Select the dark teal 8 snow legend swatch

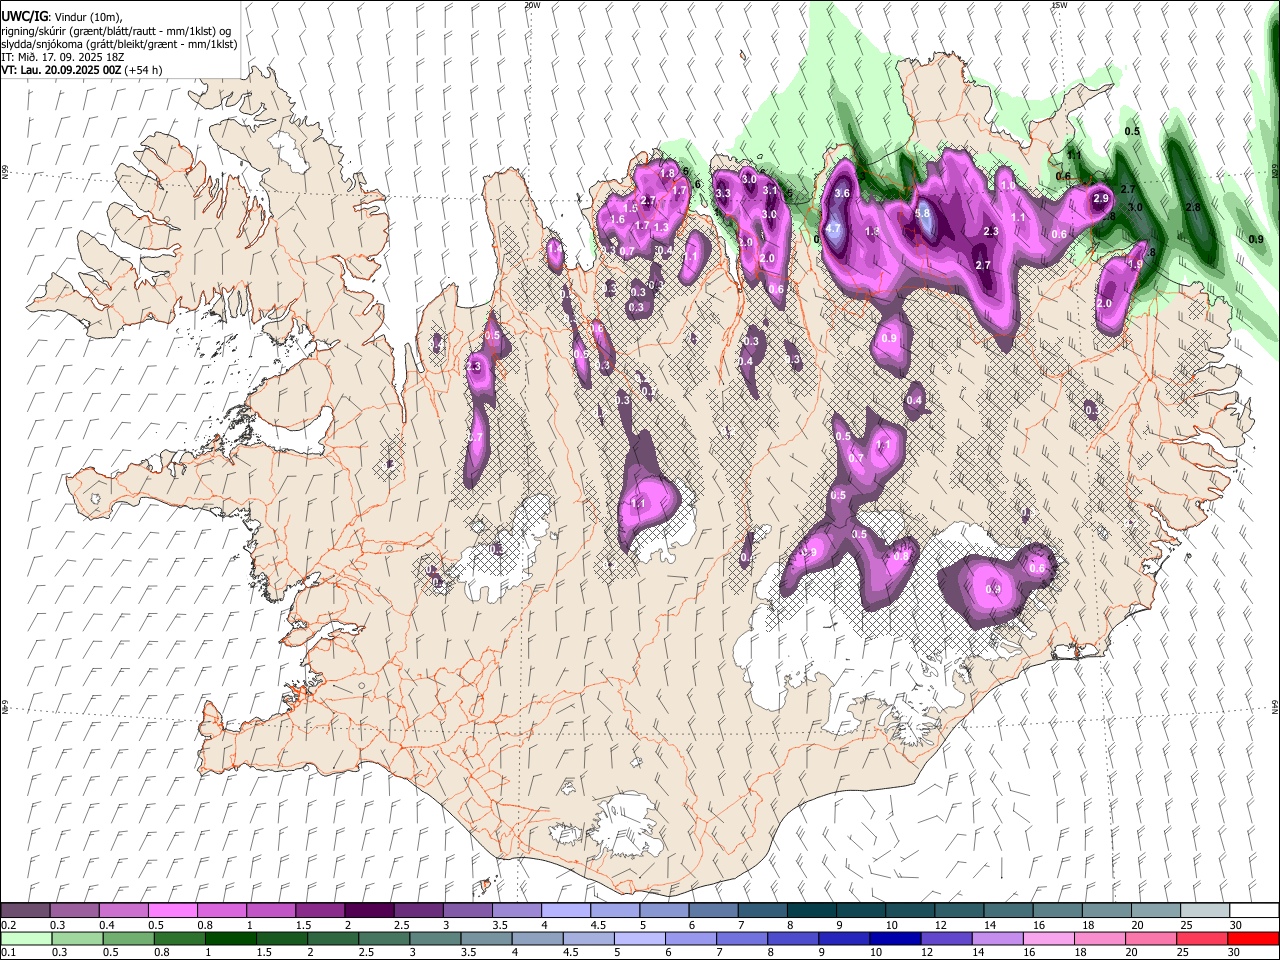click(810, 911)
